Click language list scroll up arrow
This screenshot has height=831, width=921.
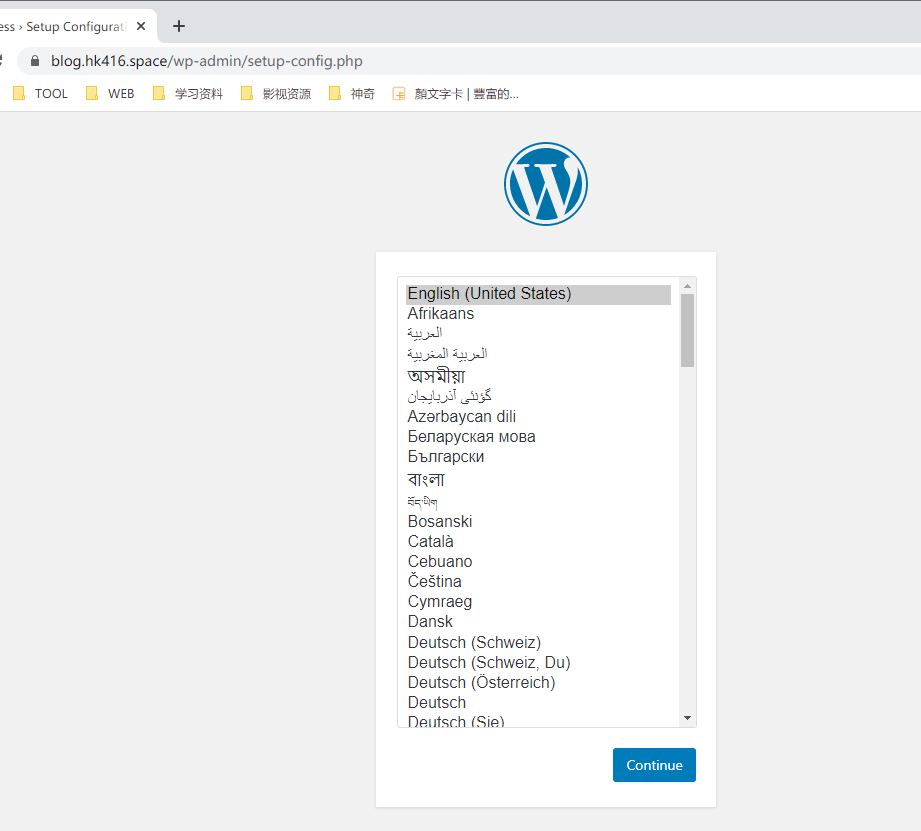coord(687,286)
